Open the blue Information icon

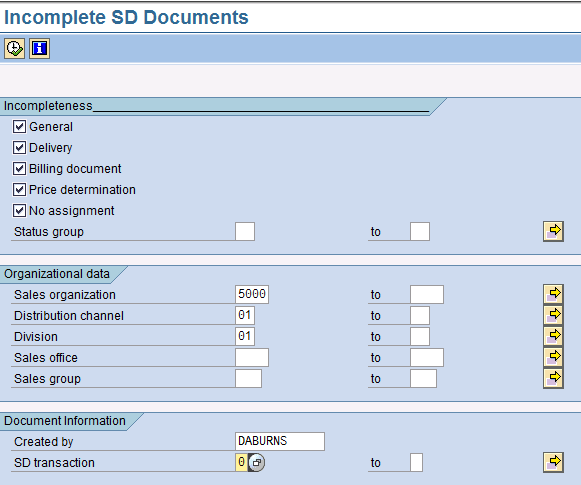tap(39, 49)
